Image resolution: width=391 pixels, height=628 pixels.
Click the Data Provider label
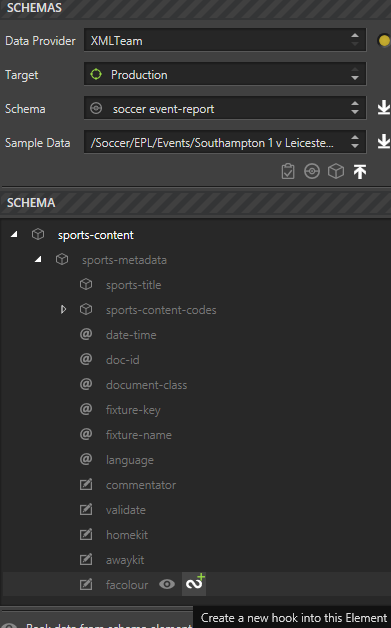pyautogui.click(x=40, y=41)
